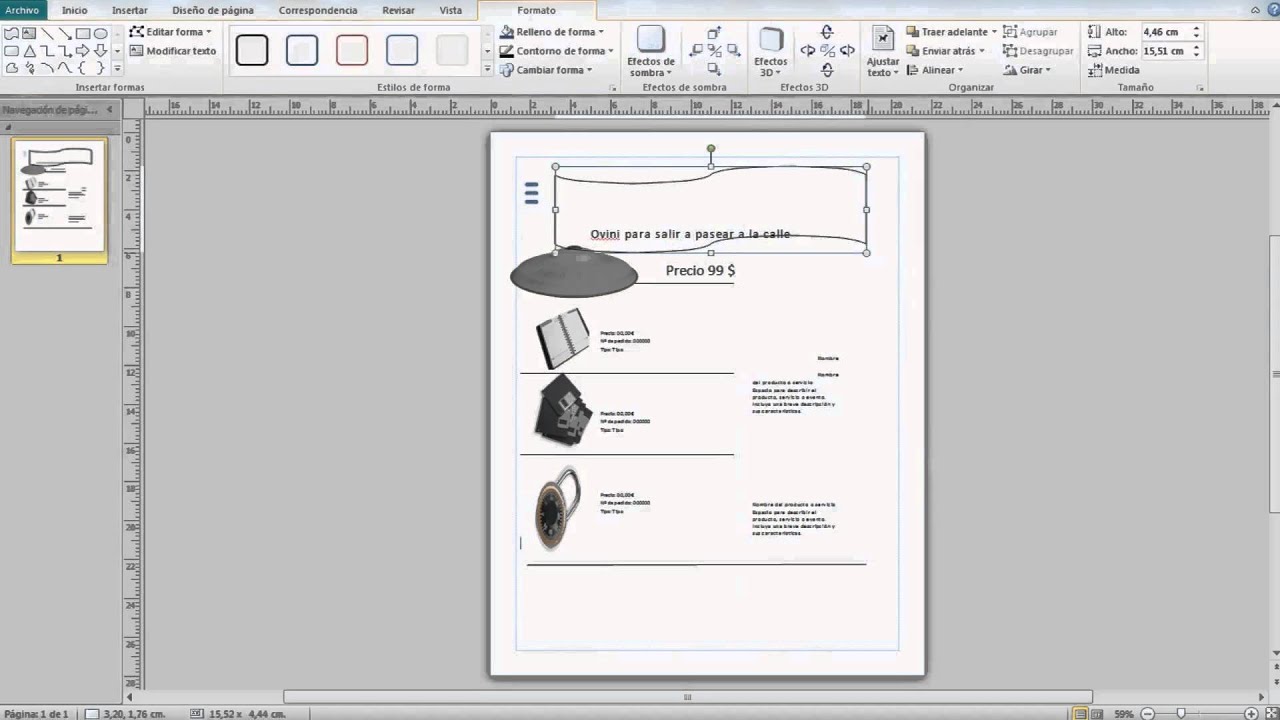Select the freeform shape in Insertar formas
1280x720 pixels.
(11, 33)
